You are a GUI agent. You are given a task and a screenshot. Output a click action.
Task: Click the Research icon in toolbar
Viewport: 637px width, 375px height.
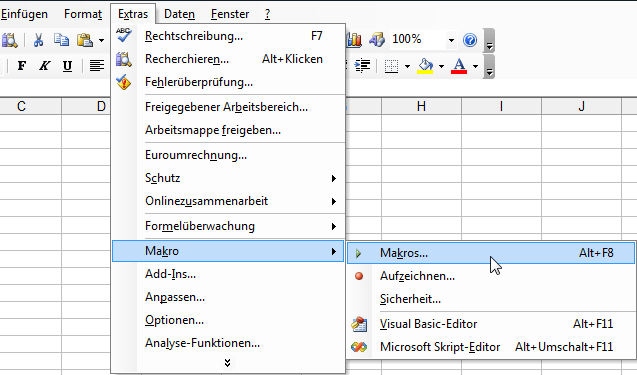click(9, 40)
